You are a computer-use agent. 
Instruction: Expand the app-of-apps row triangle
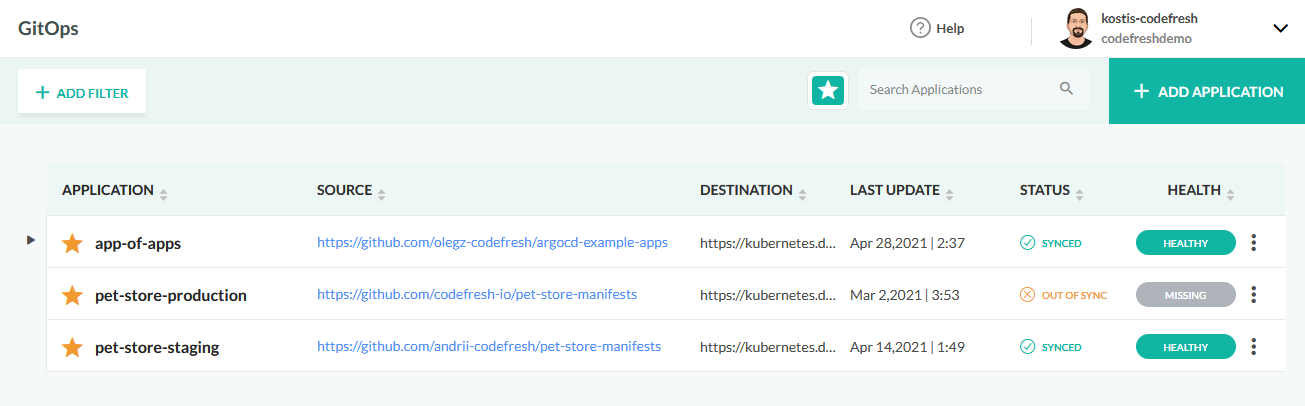(x=31, y=240)
